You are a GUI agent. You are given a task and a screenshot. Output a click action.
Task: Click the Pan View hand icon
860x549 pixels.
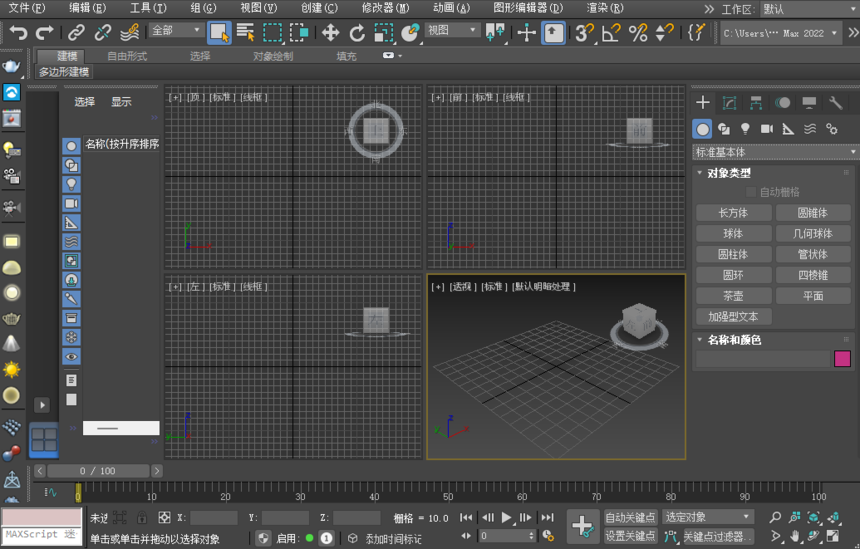[x=795, y=536]
